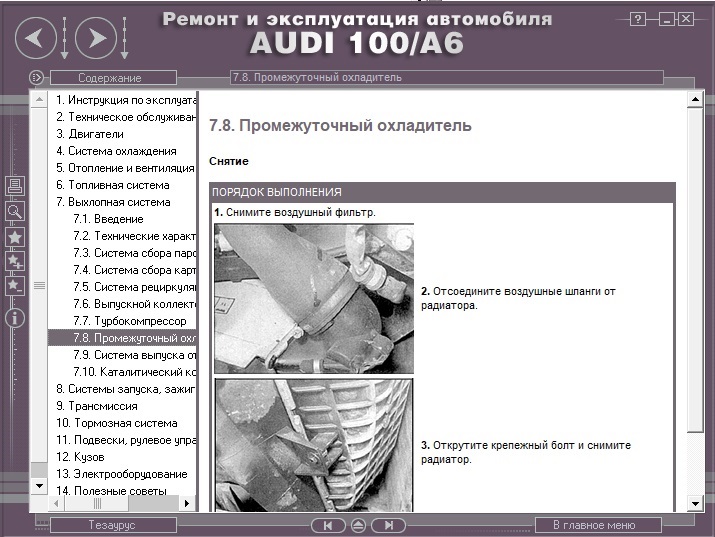Click contents horizontal scroll left arrow

[56, 503]
